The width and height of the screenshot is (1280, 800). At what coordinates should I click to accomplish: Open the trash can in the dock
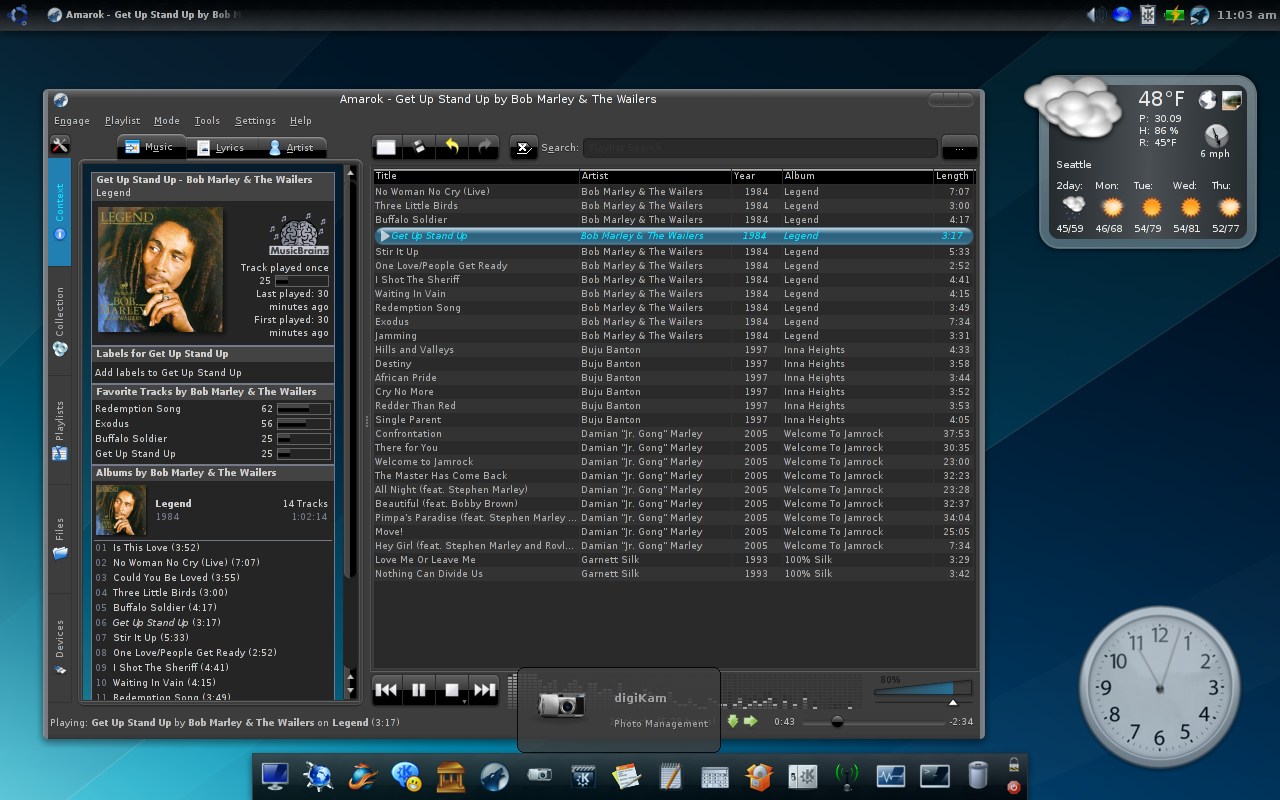[x=978, y=775]
